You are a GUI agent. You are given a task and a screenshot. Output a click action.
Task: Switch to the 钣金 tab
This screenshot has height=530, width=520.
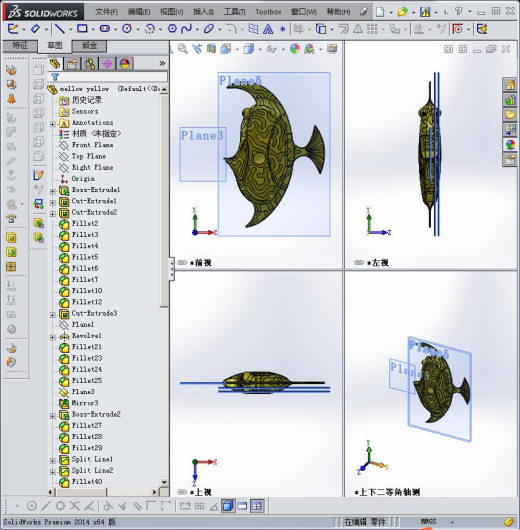click(89, 46)
